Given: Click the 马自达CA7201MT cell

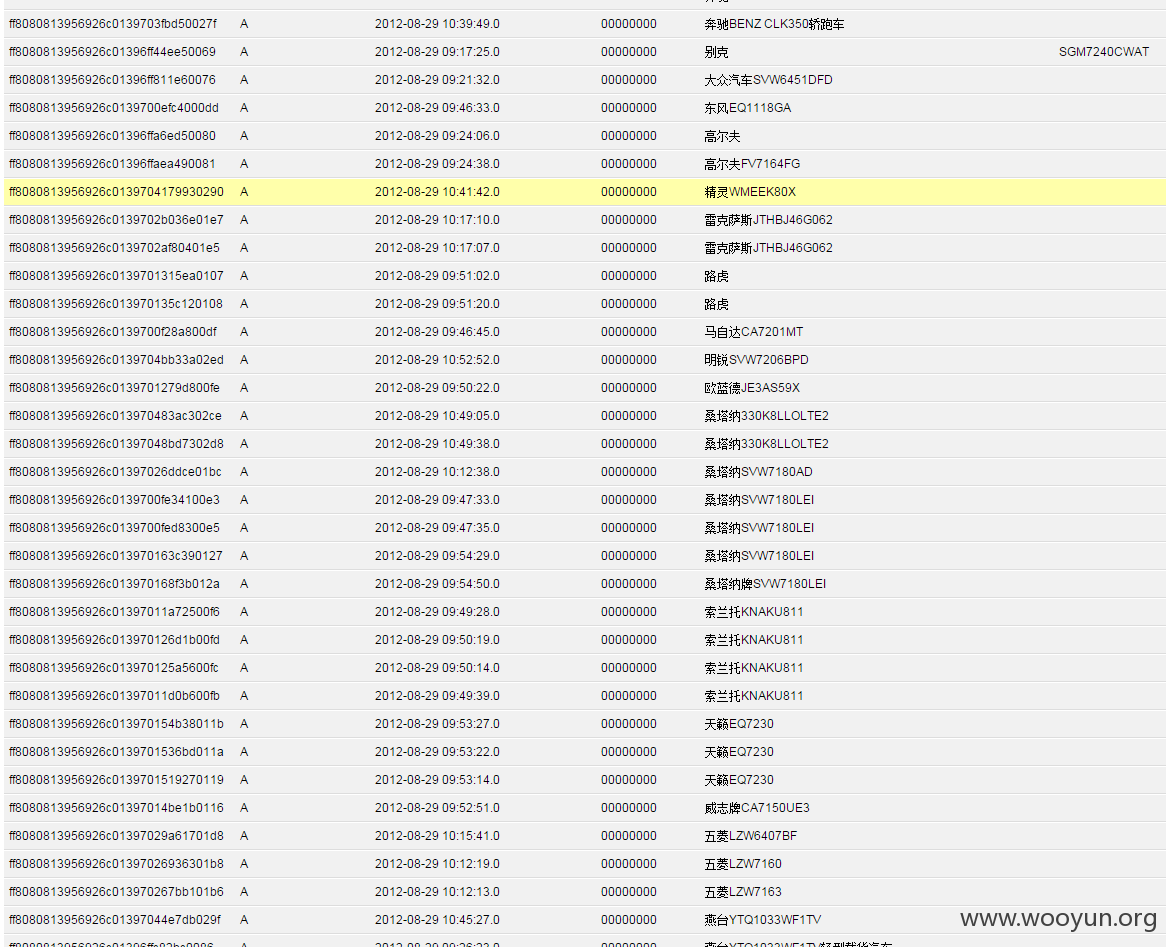Looking at the screenshot, I should pyautogui.click(x=753, y=332).
